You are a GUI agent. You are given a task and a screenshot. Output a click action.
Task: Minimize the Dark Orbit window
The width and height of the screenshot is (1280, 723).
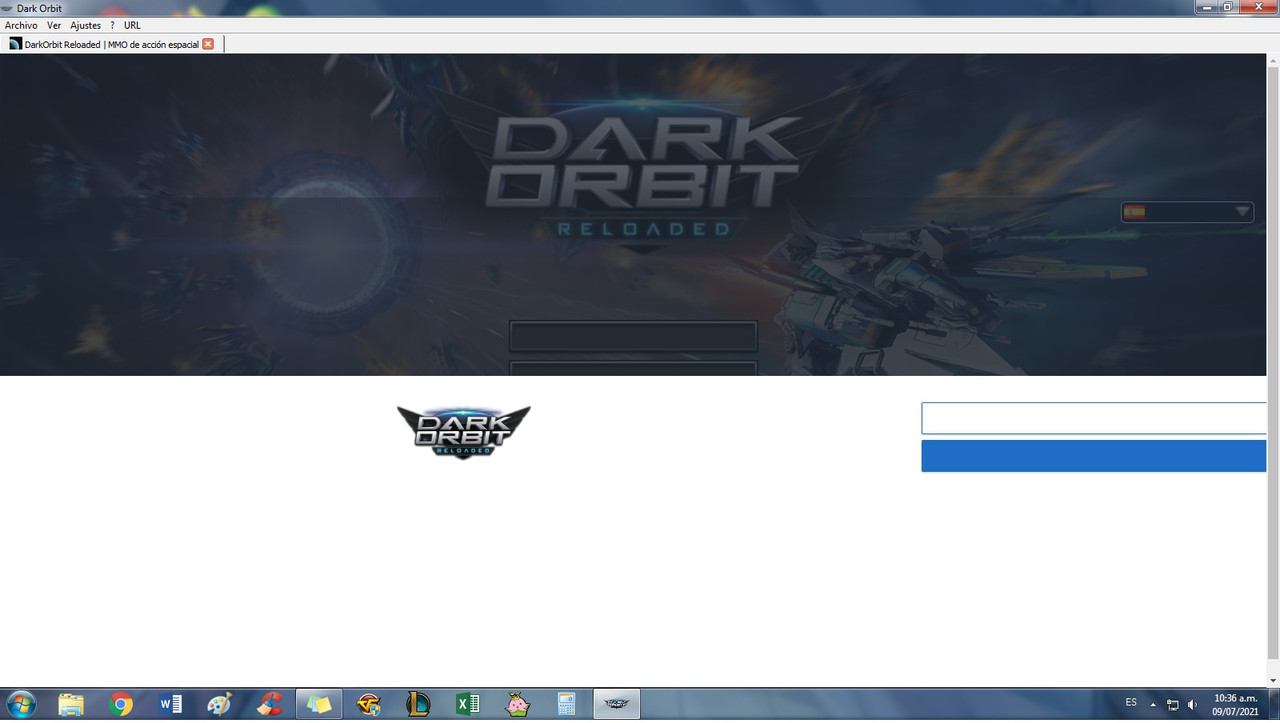coord(1207,6)
